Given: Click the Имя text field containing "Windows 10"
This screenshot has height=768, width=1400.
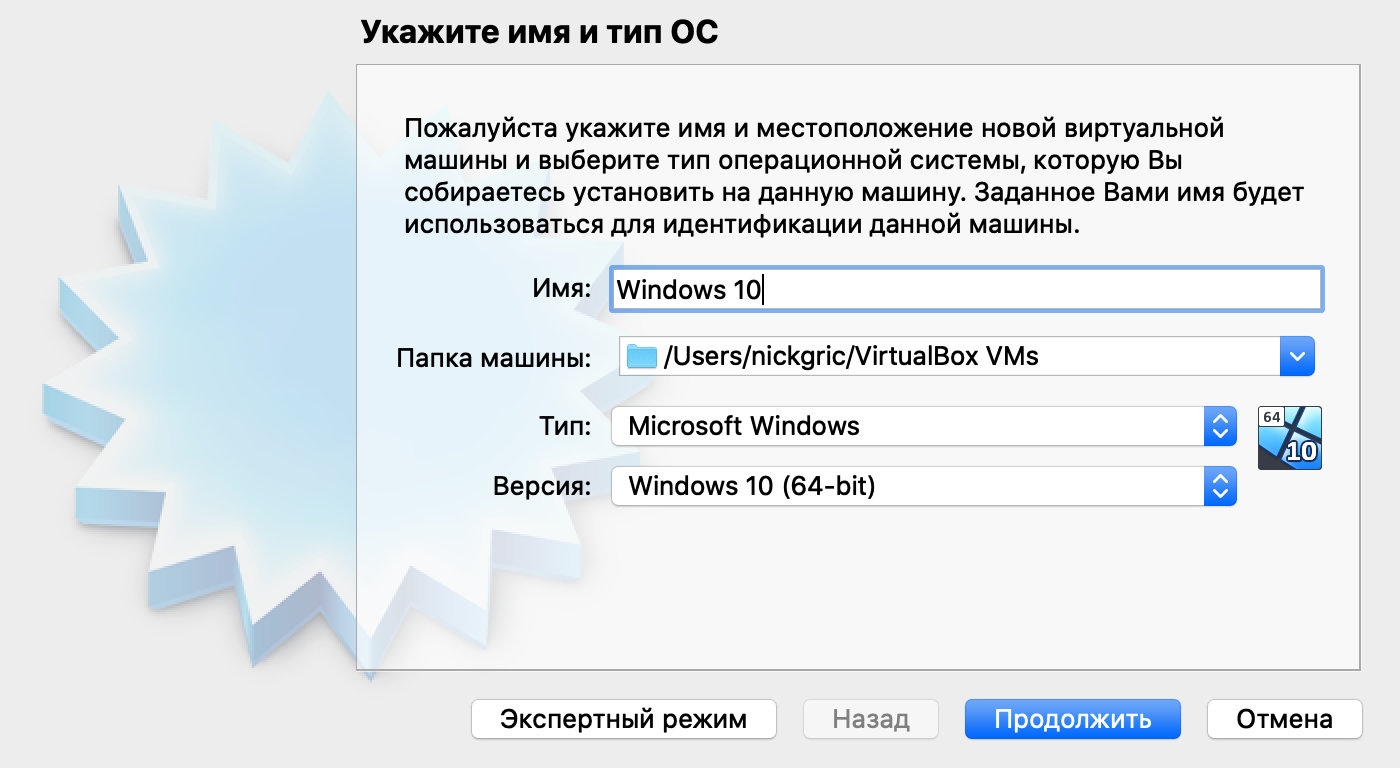Looking at the screenshot, I should coord(965,290).
